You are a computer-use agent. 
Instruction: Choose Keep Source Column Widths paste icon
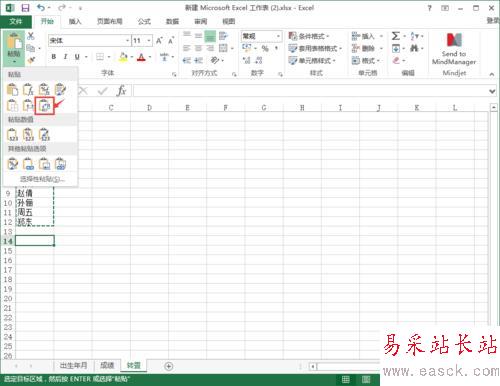[x=28, y=106]
